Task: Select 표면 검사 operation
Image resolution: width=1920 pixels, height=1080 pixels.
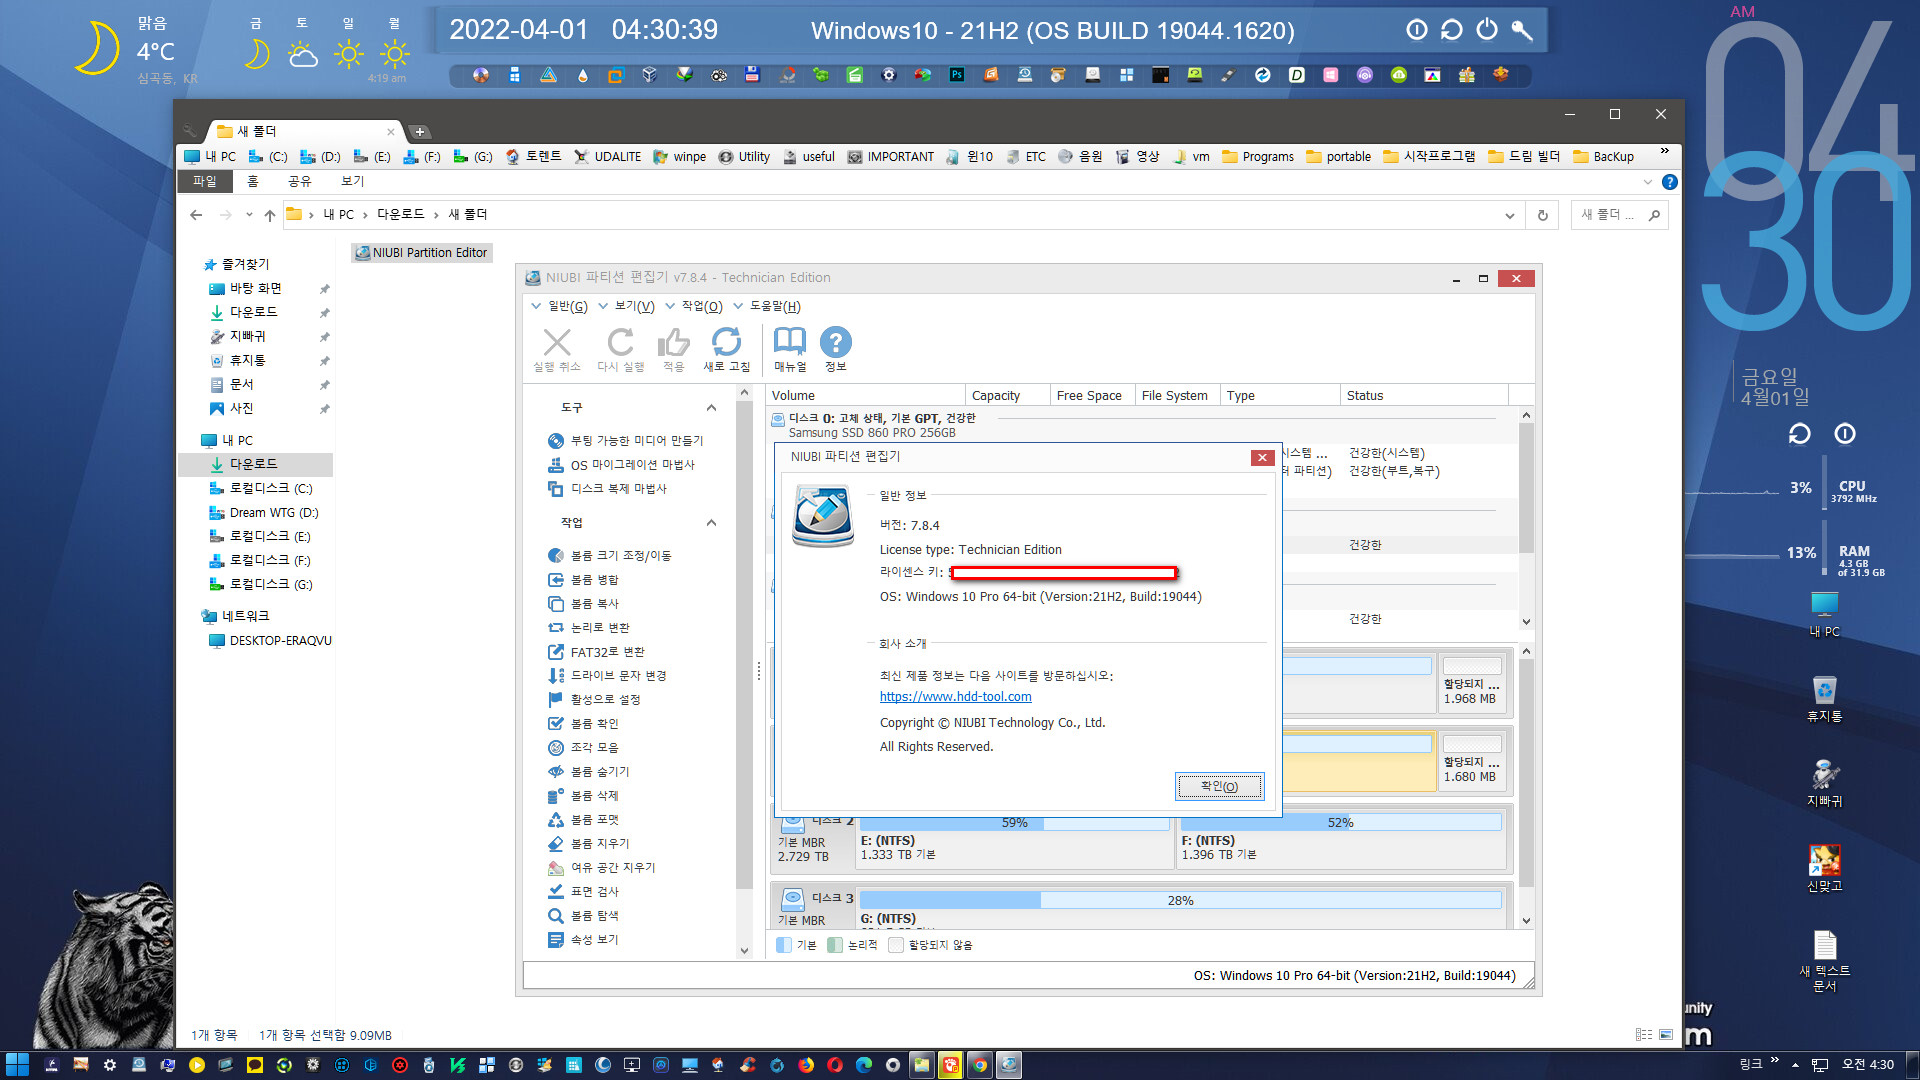Action: (583, 892)
